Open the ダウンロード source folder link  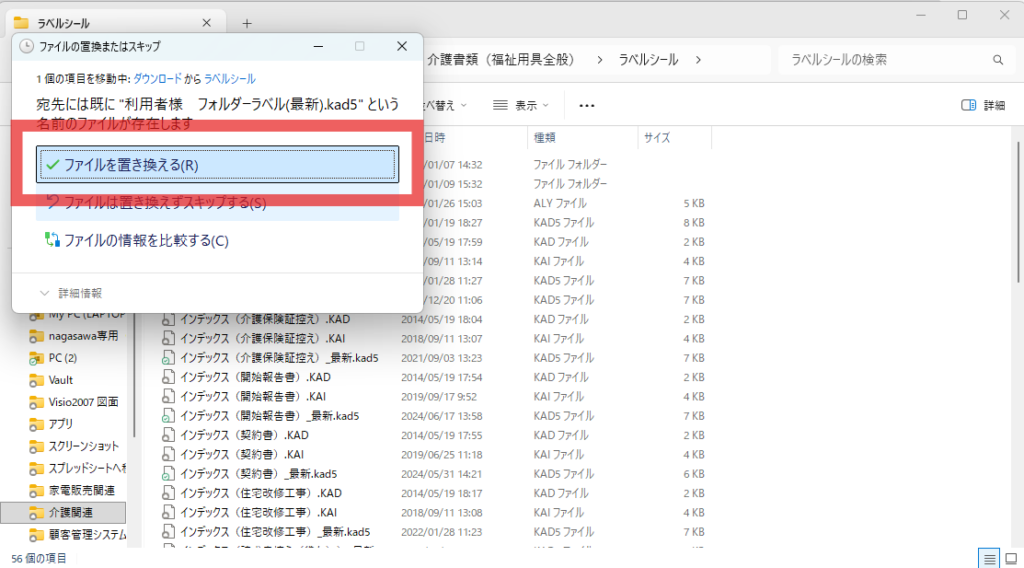(157, 78)
